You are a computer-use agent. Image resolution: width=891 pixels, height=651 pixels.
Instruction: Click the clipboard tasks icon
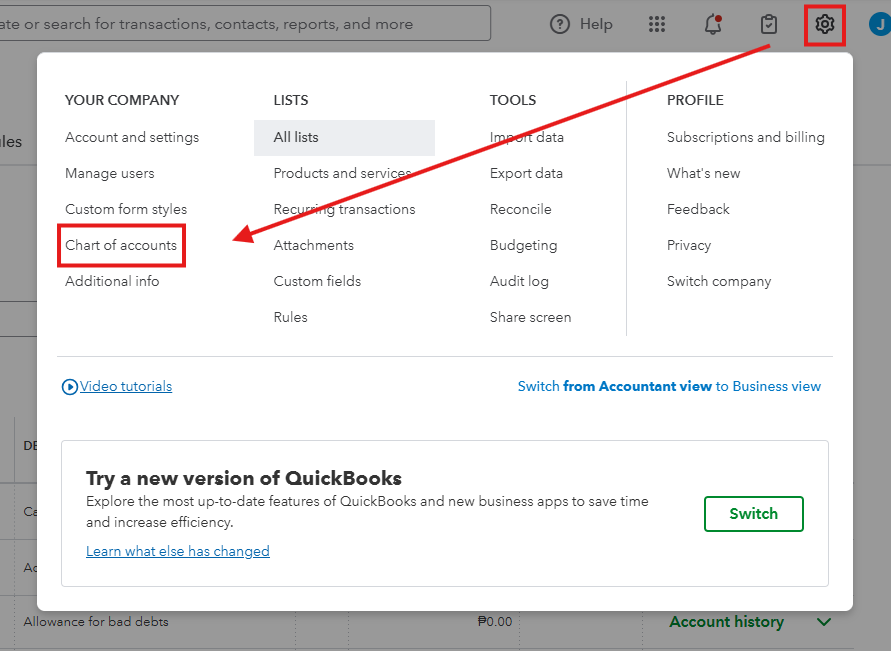(769, 24)
